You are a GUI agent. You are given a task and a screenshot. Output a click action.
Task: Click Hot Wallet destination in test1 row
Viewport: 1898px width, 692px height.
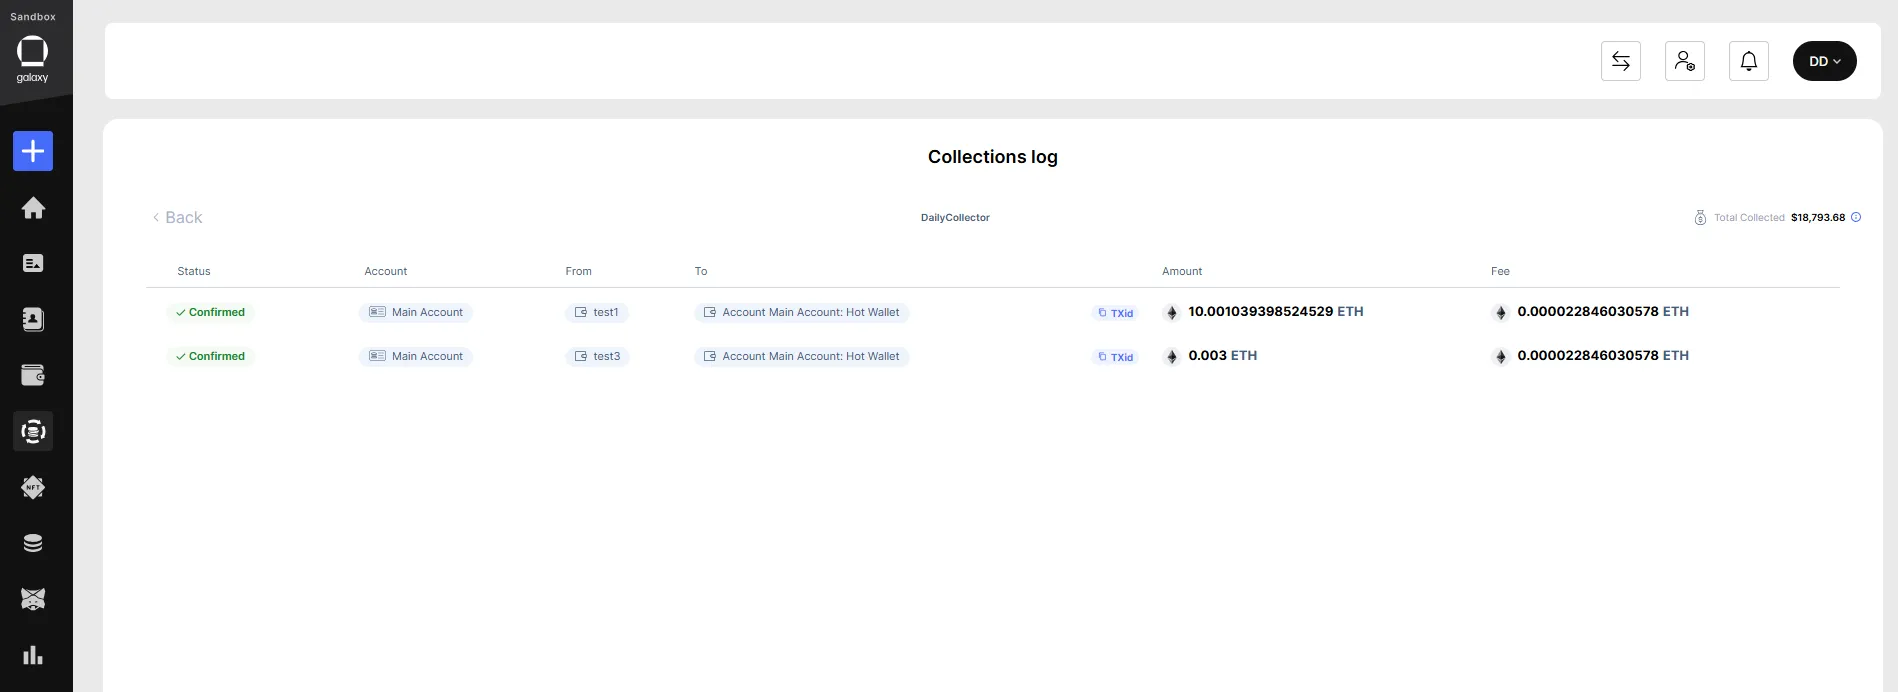[x=802, y=312]
